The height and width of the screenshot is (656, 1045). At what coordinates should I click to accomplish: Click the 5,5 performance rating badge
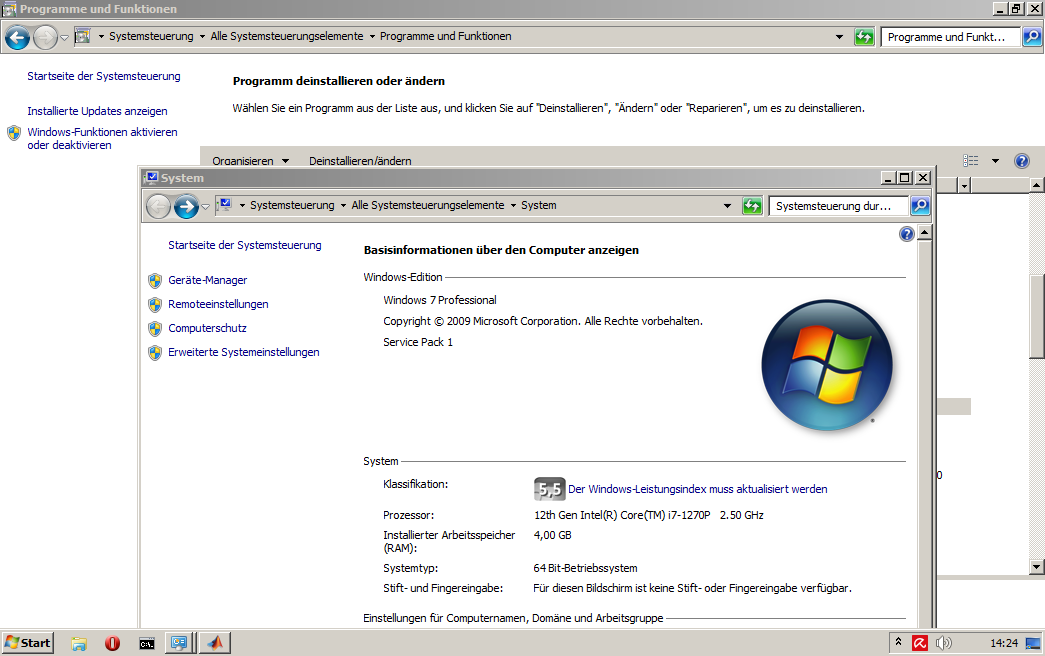549,489
